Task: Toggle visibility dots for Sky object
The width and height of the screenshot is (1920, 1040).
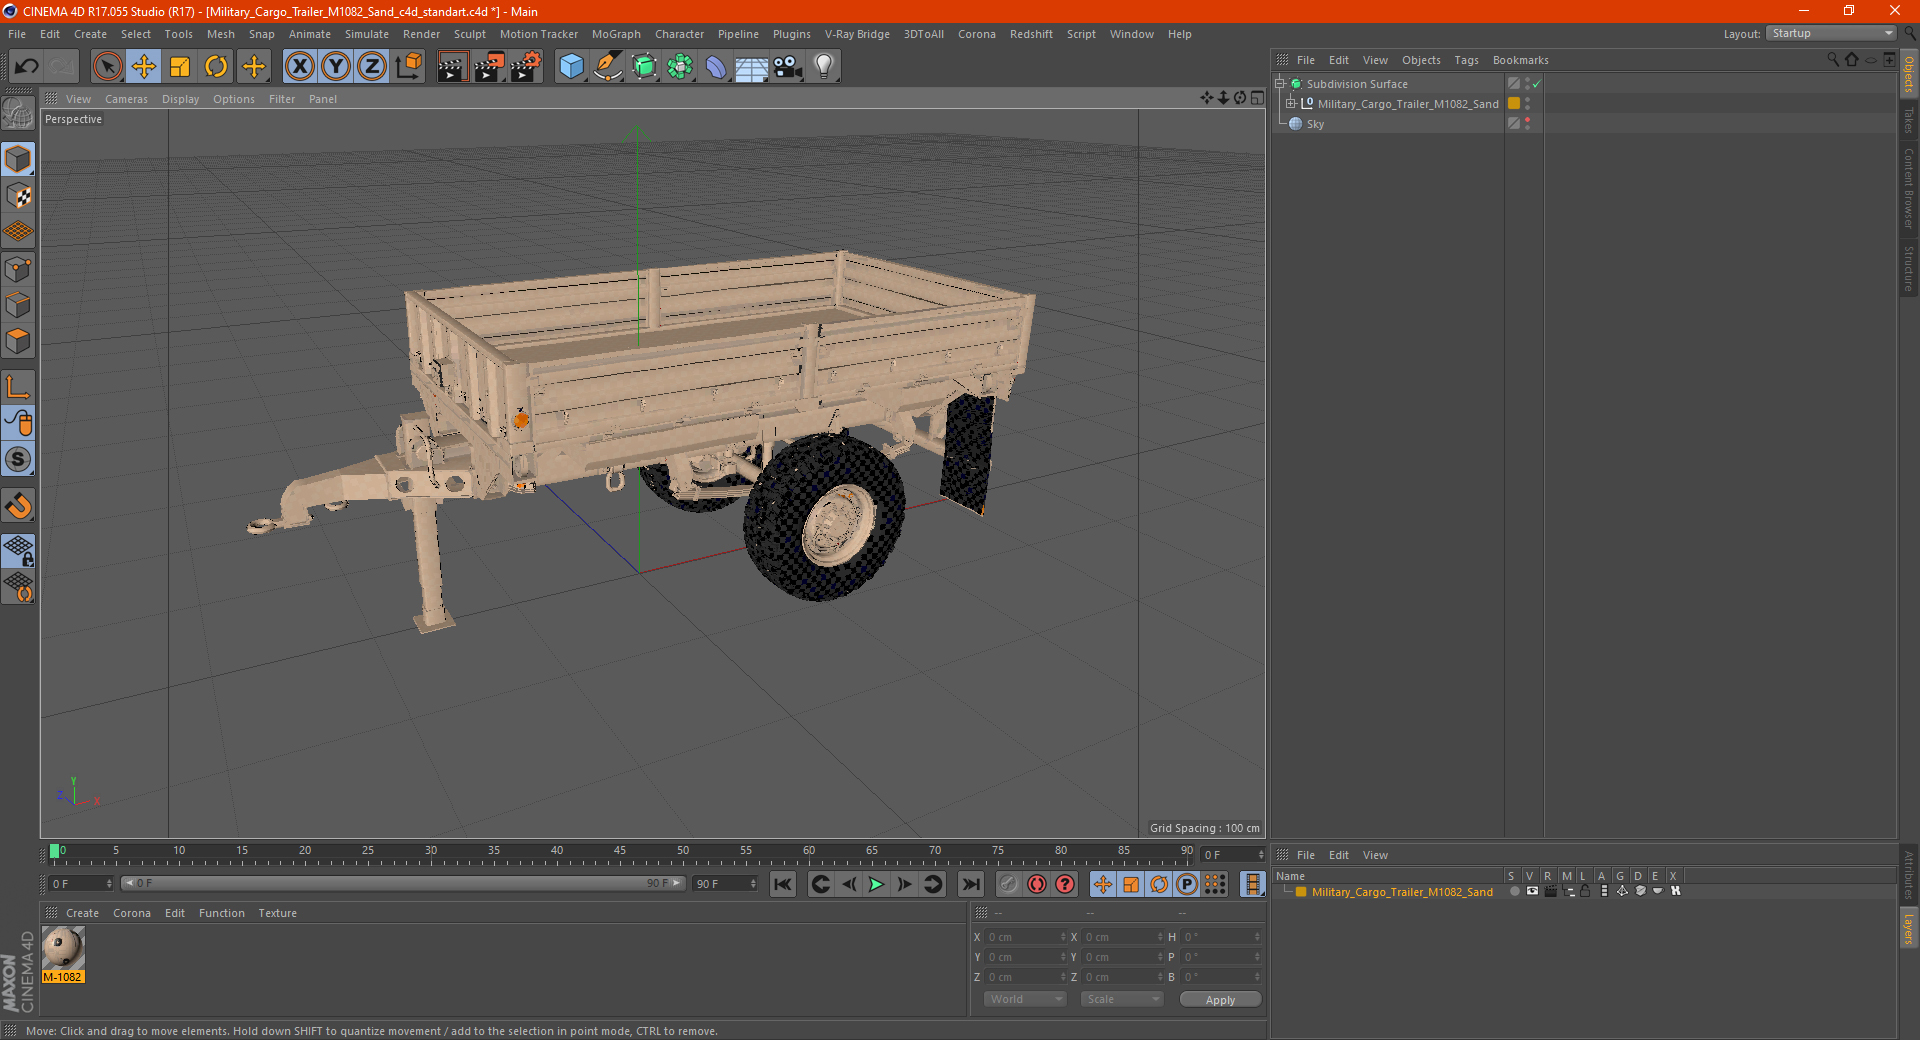Action: [1527, 124]
